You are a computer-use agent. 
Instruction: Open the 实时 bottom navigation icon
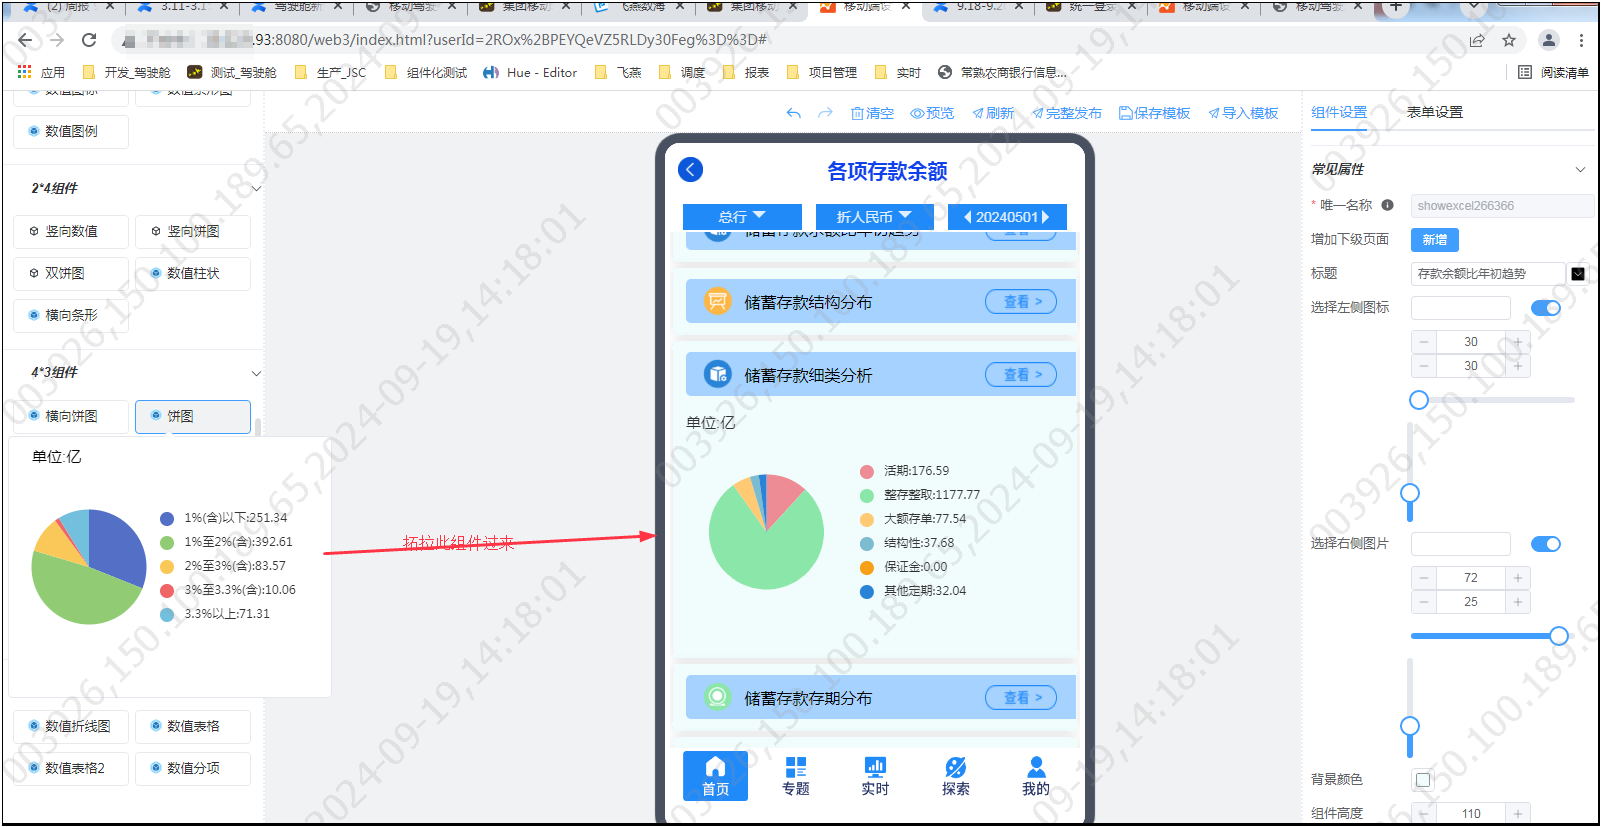[x=875, y=767]
